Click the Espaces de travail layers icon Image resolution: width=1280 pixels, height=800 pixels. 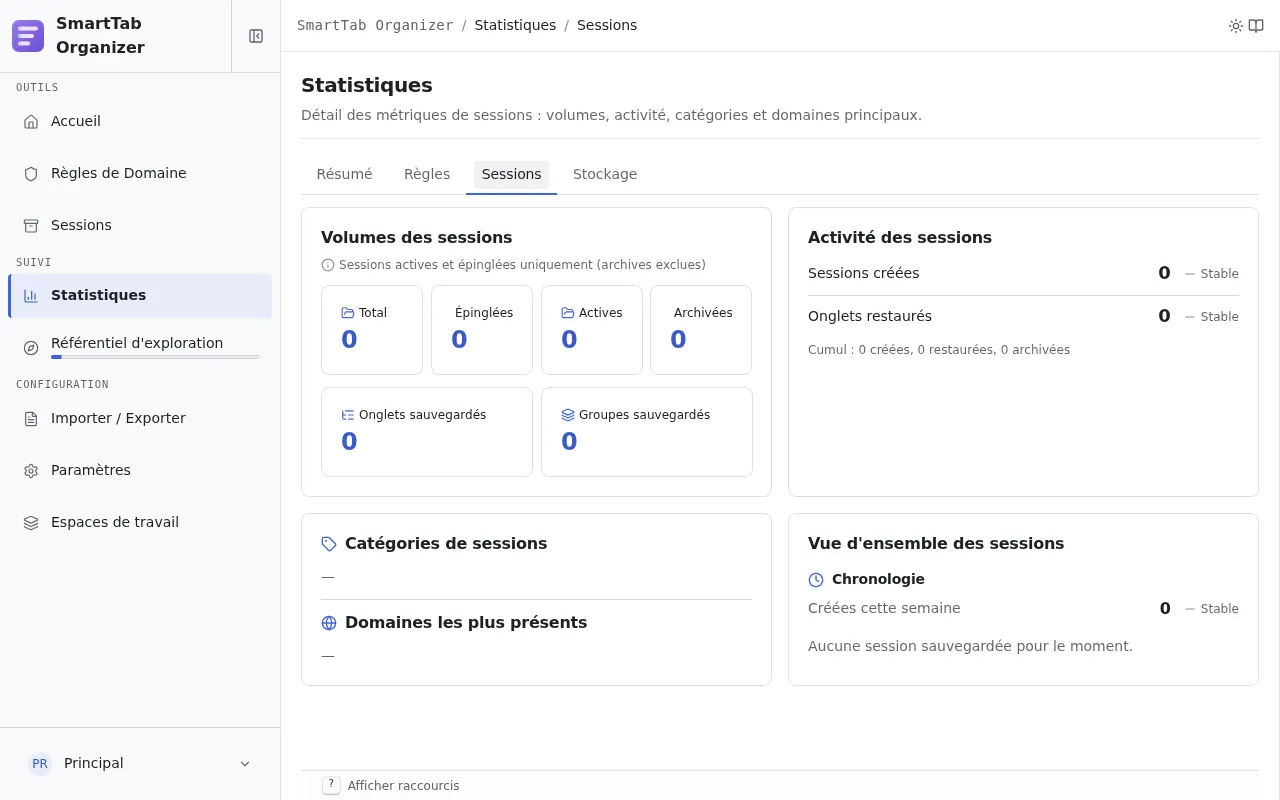click(x=31, y=522)
